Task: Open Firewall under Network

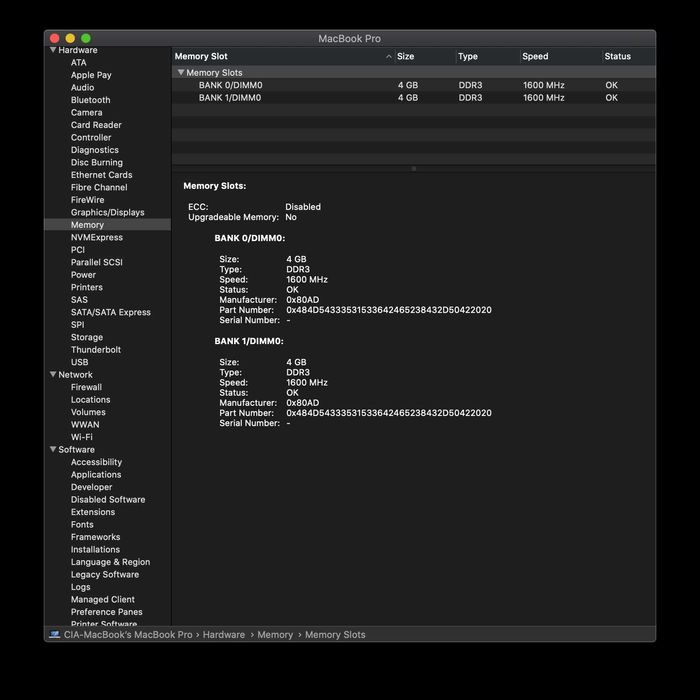Action: coord(86,387)
